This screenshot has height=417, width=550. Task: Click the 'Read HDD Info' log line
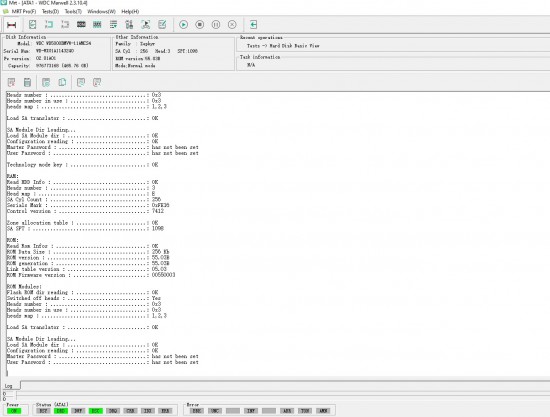pyautogui.click(x=82, y=182)
